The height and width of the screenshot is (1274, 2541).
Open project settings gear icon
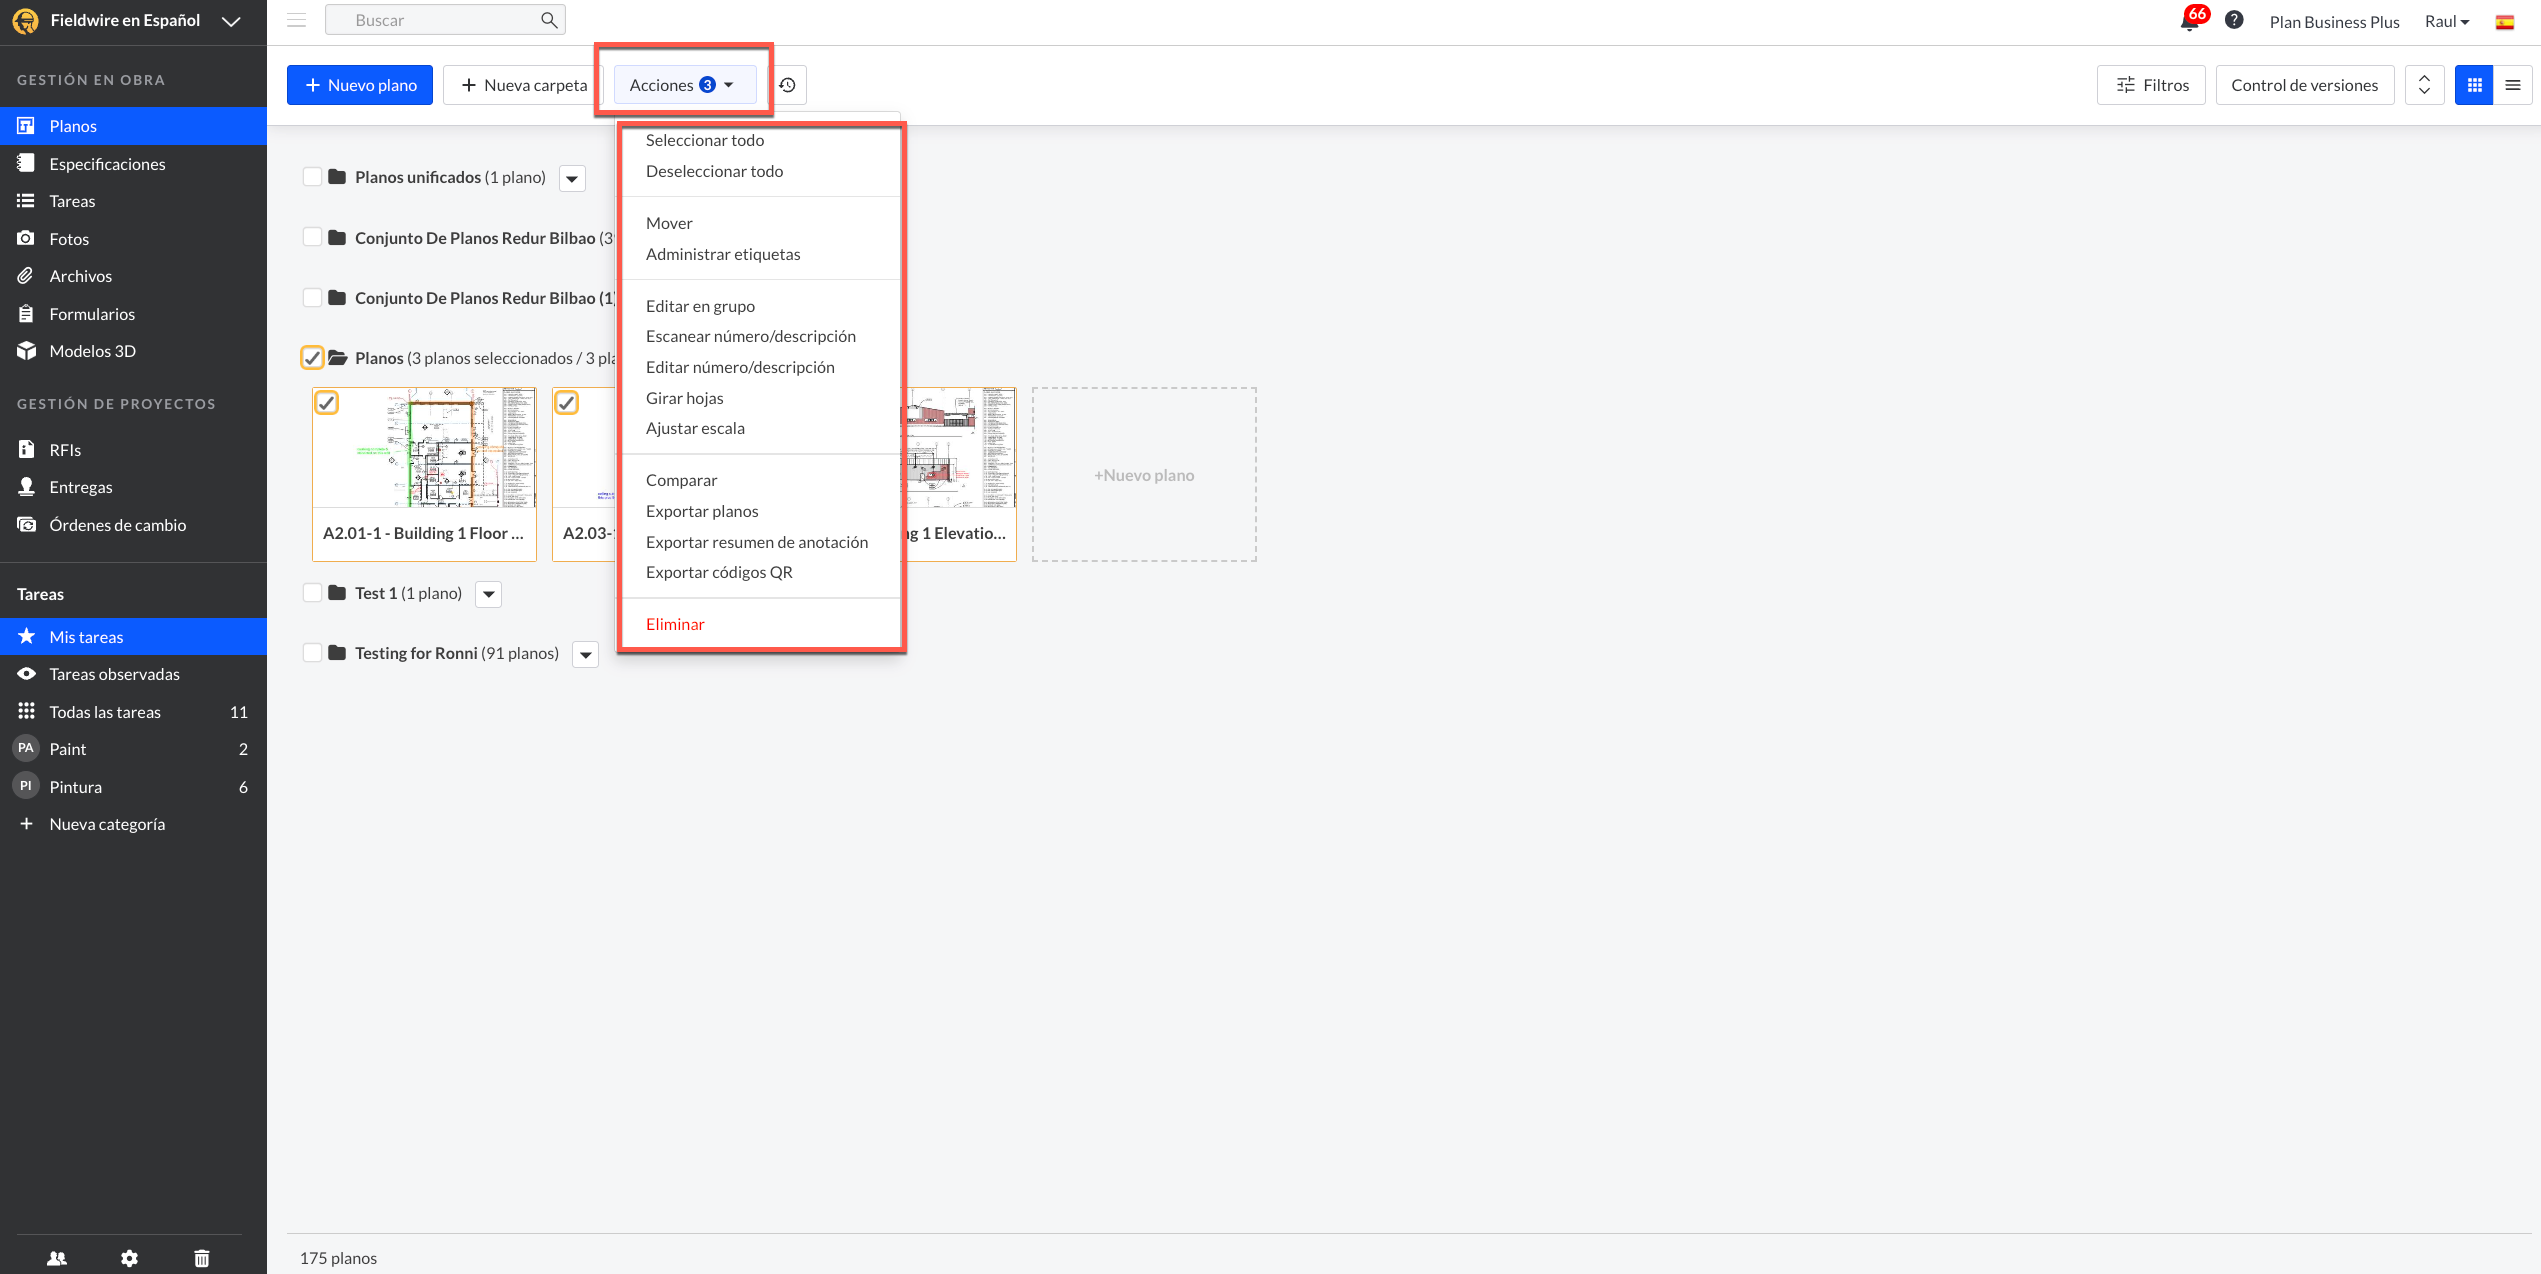click(x=129, y=1258)
